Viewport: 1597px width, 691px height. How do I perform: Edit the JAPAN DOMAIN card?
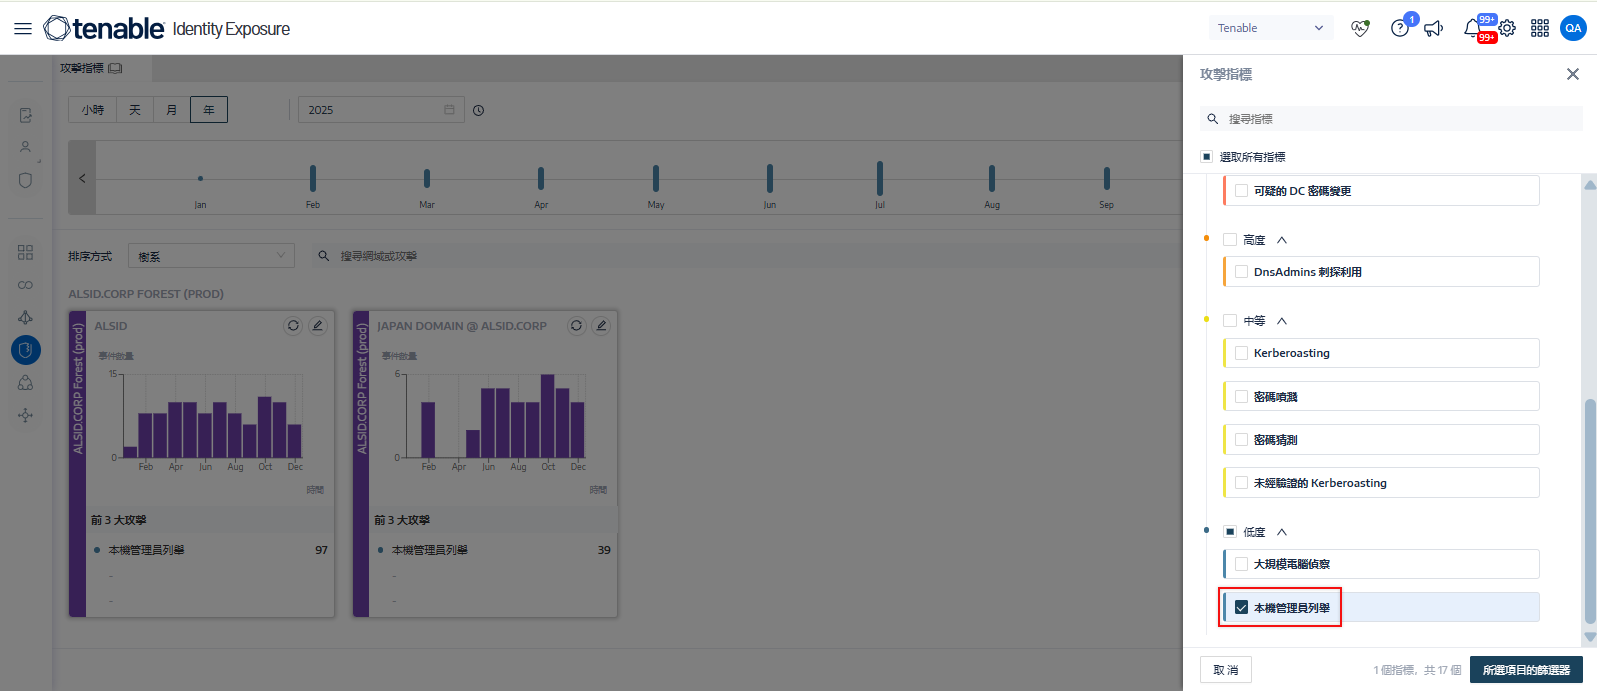[601, 326]
